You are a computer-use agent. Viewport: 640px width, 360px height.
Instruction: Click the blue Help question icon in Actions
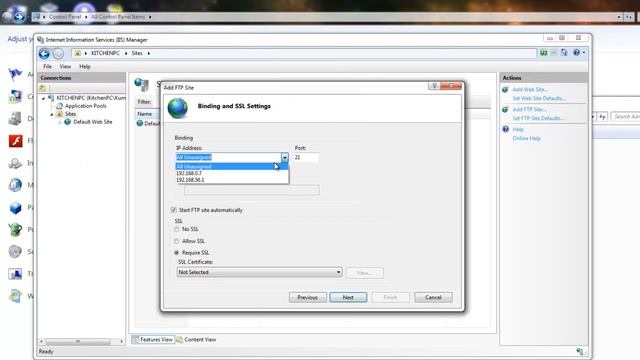coord(505,129)
